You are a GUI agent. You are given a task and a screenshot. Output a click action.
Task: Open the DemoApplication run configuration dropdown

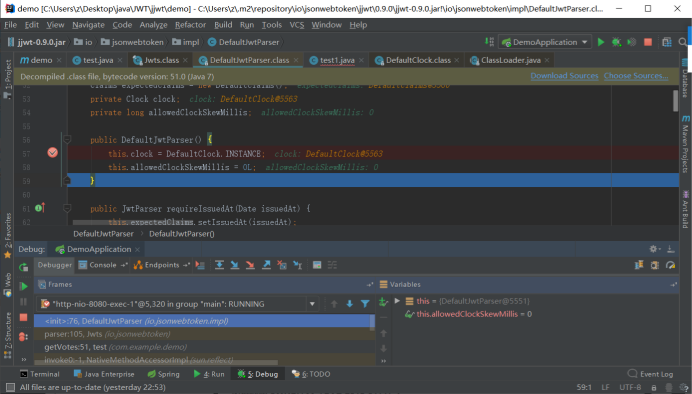point(545,42)
